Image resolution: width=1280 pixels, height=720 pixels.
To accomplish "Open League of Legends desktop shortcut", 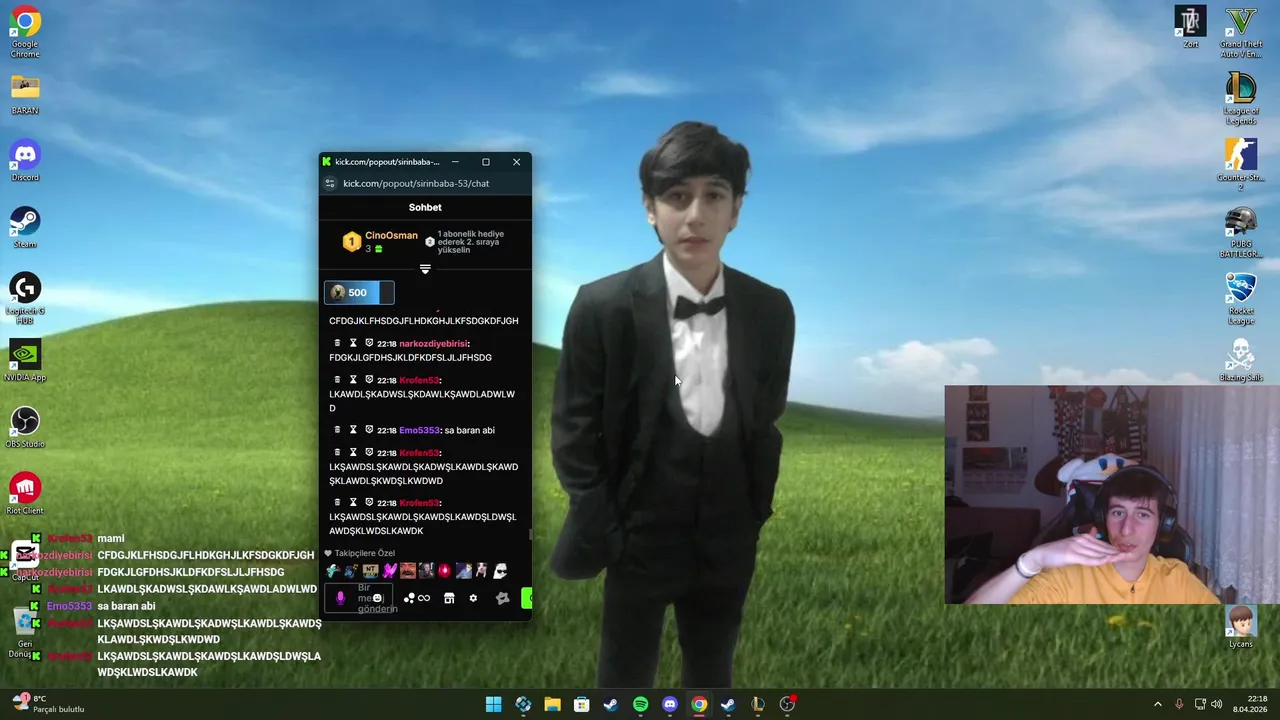I will (1241, 98).
